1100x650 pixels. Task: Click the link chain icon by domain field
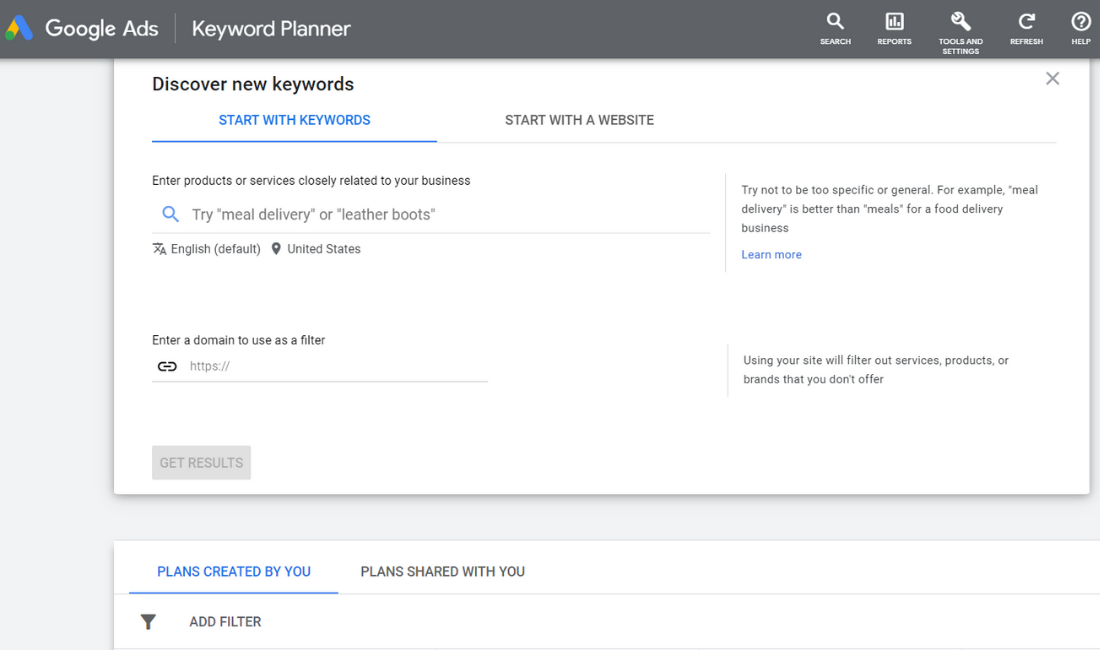167,366
